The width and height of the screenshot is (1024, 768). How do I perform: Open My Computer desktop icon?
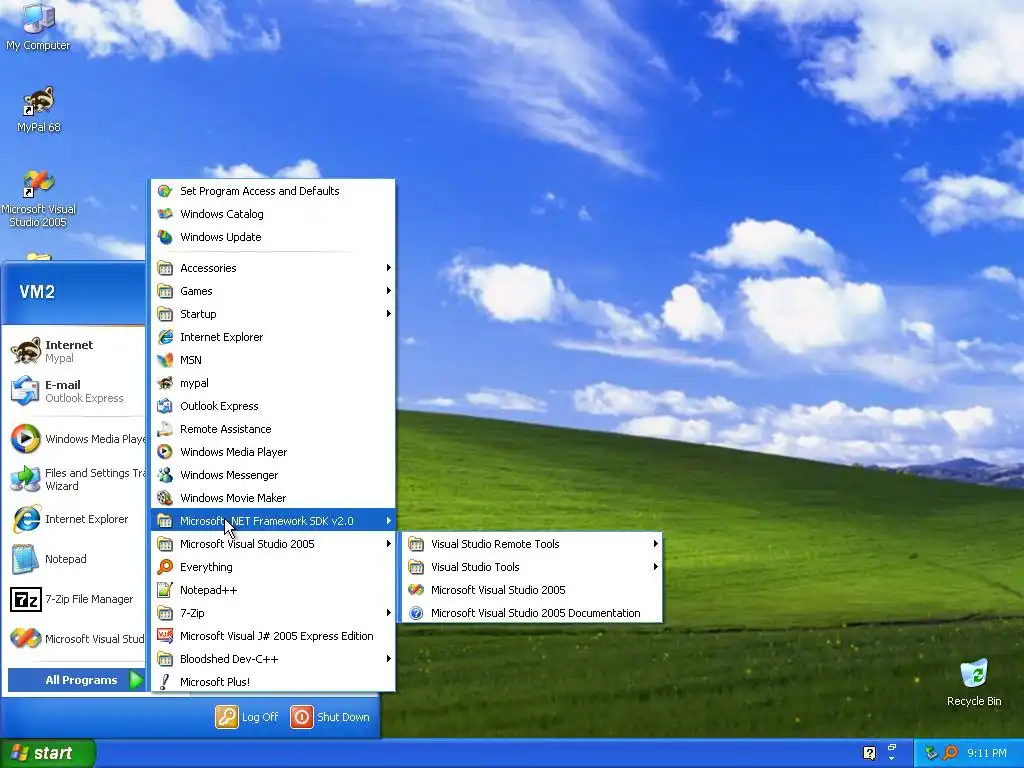[38, 26]
